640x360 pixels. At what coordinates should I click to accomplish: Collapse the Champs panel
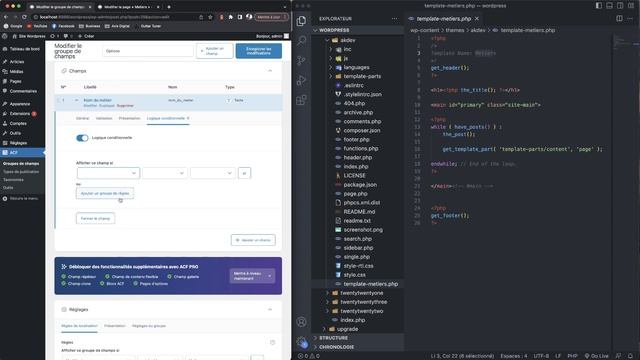tap(270, 71)
